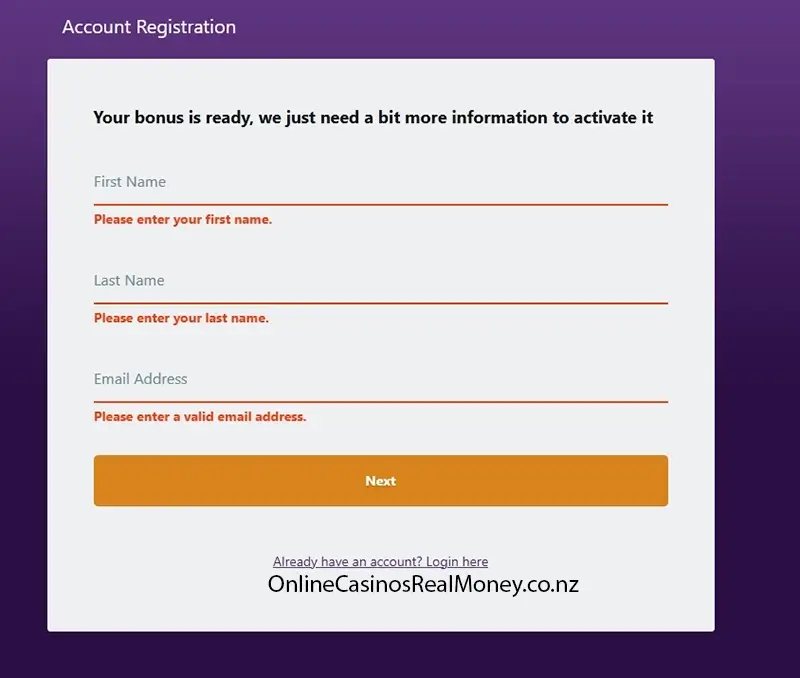Click the Already have an account text
Viewport: 800px width, 678px height.
pos(345,561)
